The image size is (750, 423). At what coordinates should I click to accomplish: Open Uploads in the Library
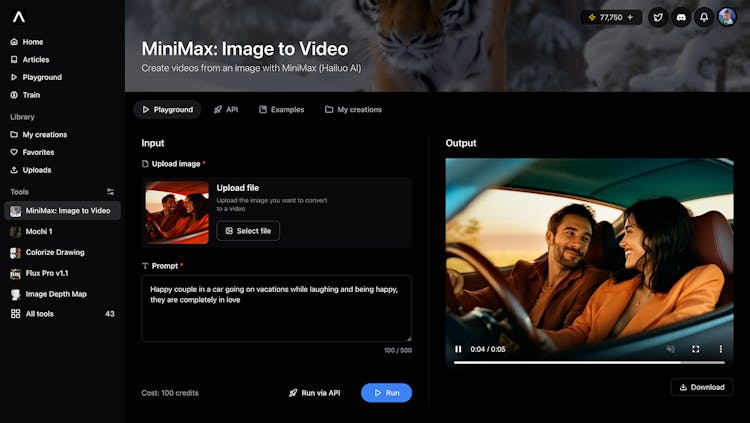click(x=31, y=170)
